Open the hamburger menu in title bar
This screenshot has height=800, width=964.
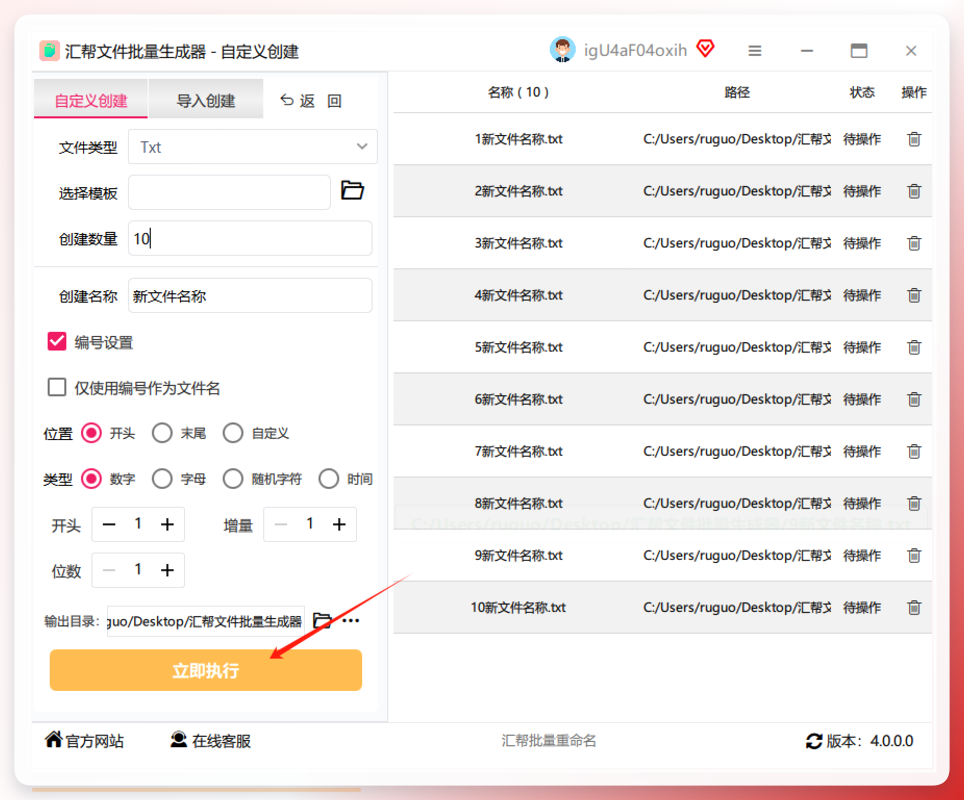tap(755, 51)
